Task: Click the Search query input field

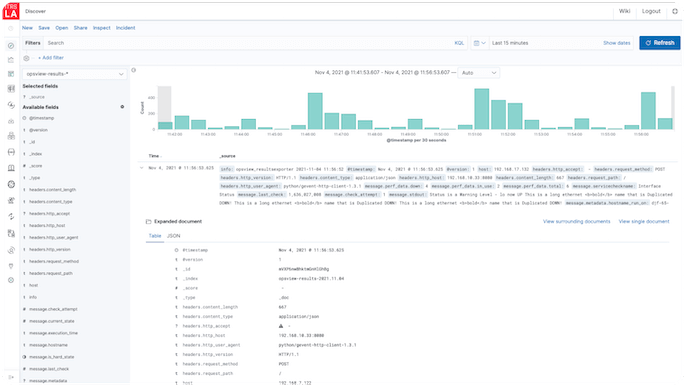Action: point(249,43)
